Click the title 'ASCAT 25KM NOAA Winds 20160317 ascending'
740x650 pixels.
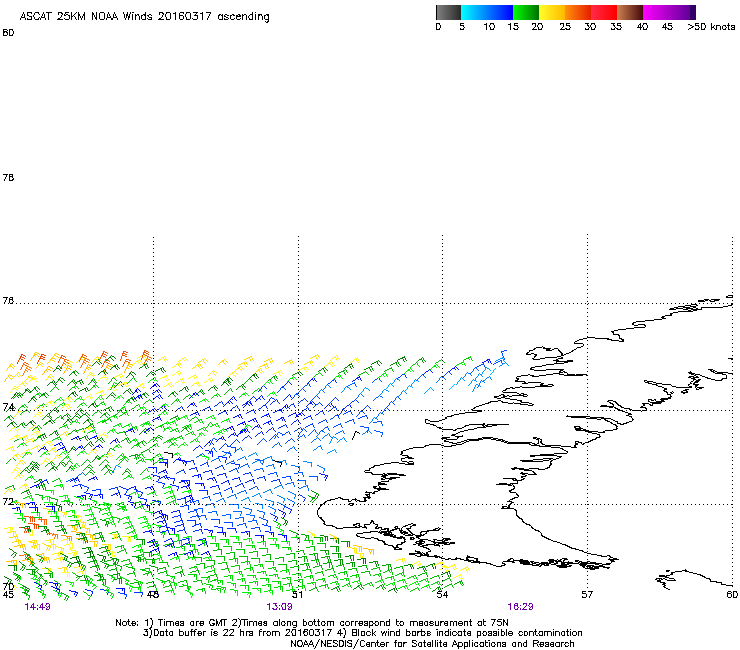pyautogui.click(x=144, y=17)
